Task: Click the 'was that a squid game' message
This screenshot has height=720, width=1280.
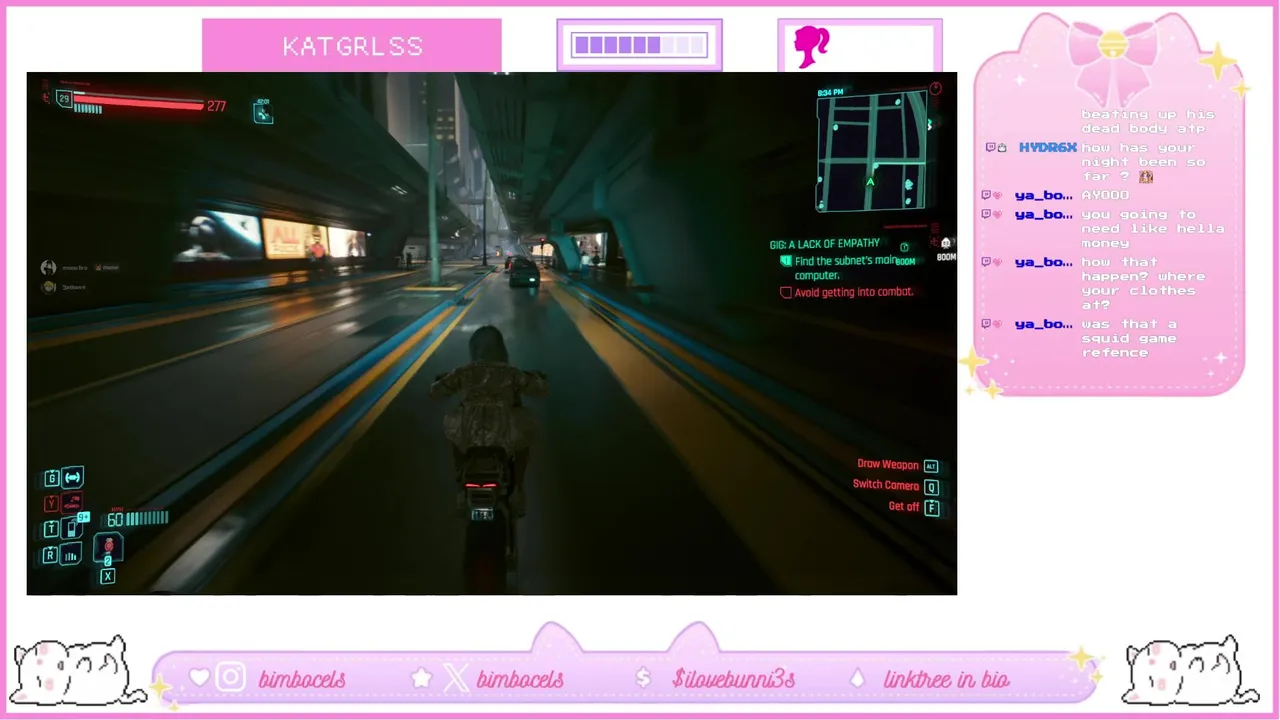Action: 1129,338
